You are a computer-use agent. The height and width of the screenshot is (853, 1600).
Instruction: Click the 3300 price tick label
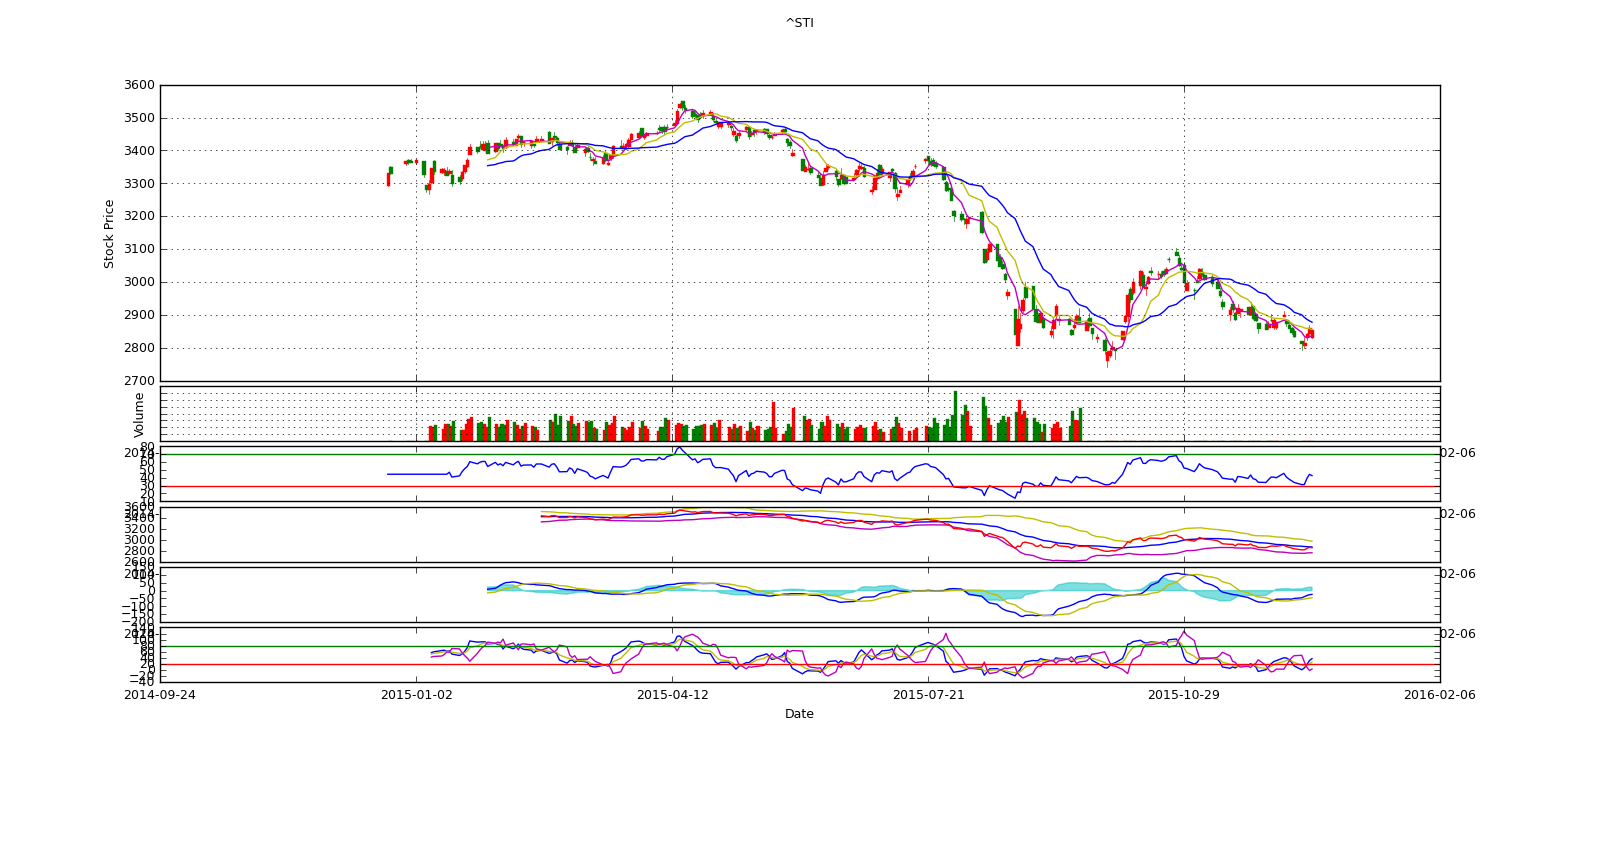coord(141,184)
